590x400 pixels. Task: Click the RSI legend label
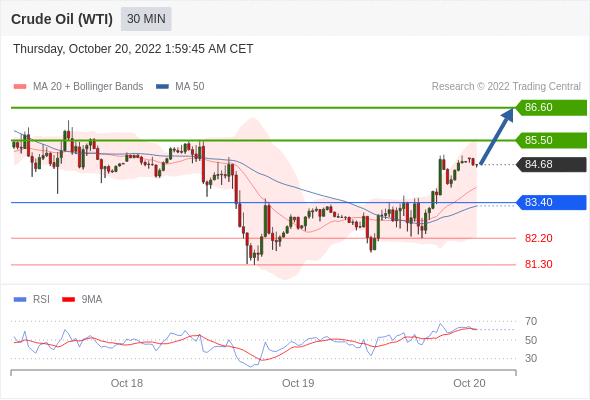pos(41,300)
